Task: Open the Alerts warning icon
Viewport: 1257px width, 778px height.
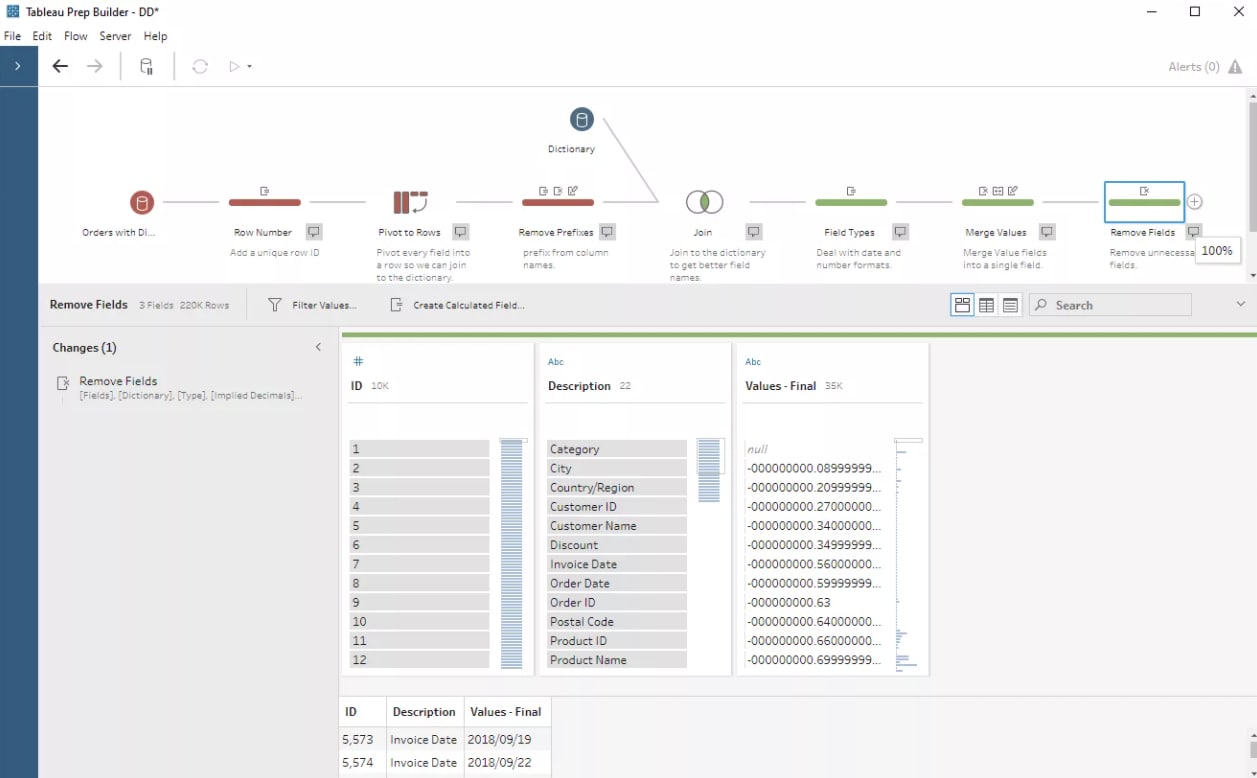Action: point(1235,67)
